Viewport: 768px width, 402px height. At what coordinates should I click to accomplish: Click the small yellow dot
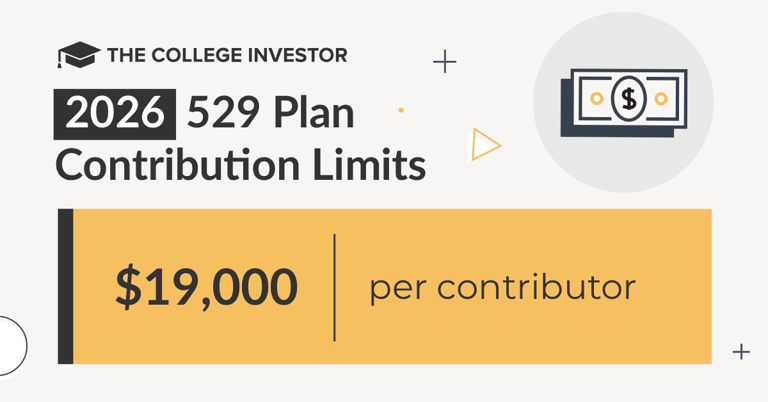click(401, 110)
